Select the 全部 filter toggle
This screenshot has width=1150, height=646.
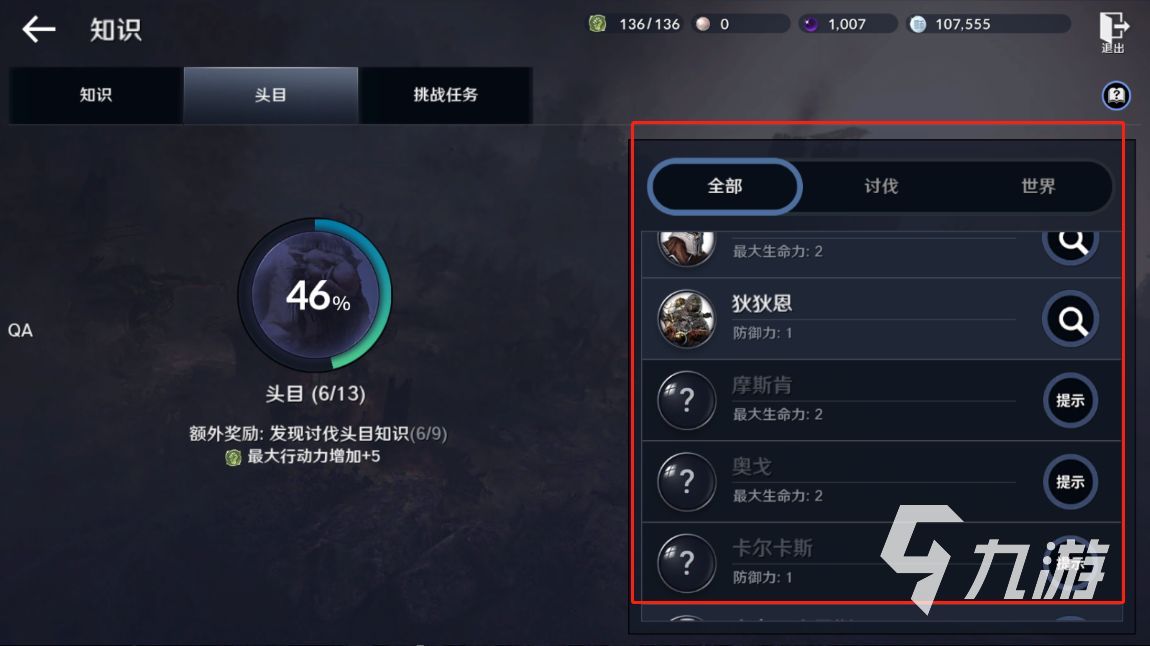725,186
